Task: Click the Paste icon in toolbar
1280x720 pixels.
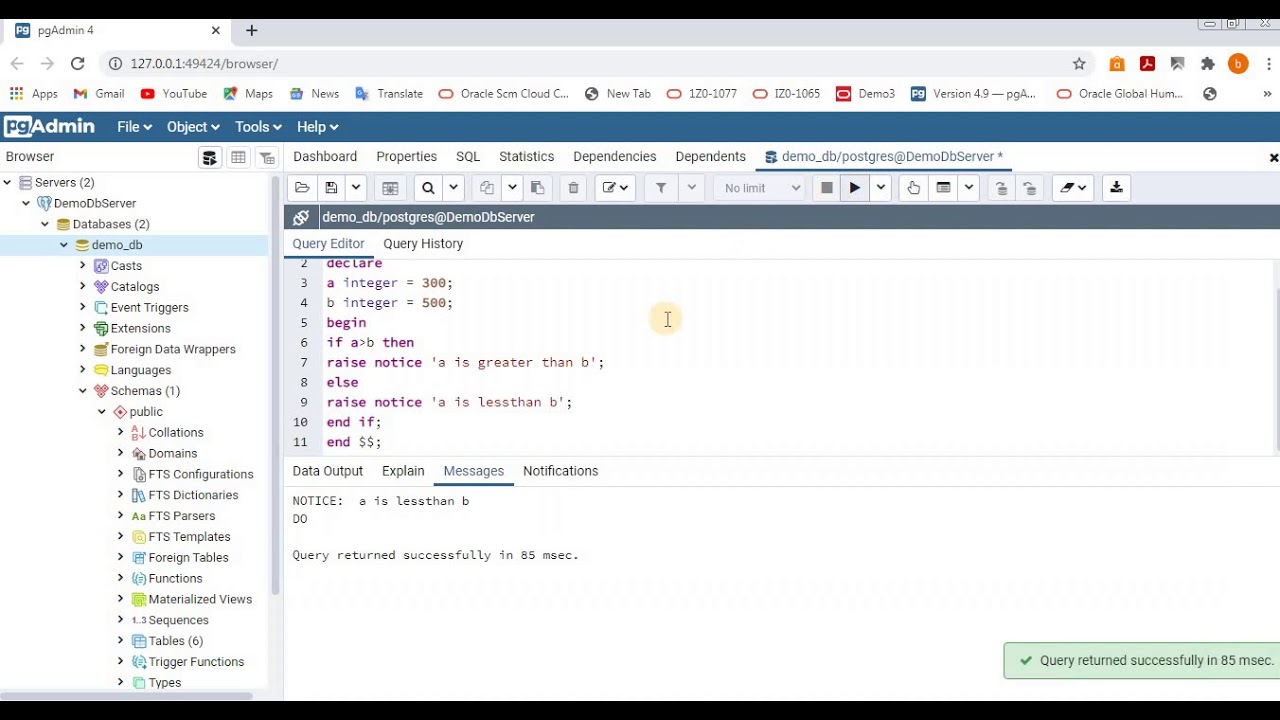Action: coord(537,188)
